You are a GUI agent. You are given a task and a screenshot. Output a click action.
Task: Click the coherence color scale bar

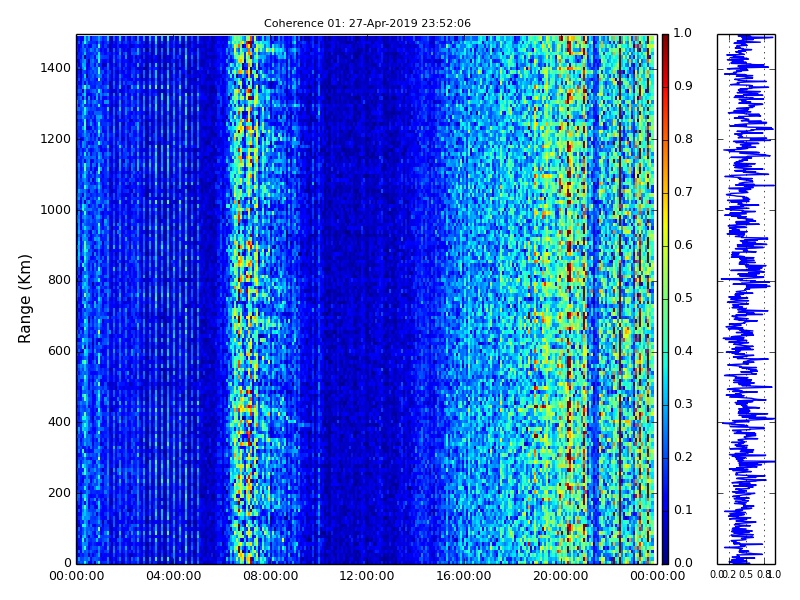pyautogui.click(x=665, y=299)
